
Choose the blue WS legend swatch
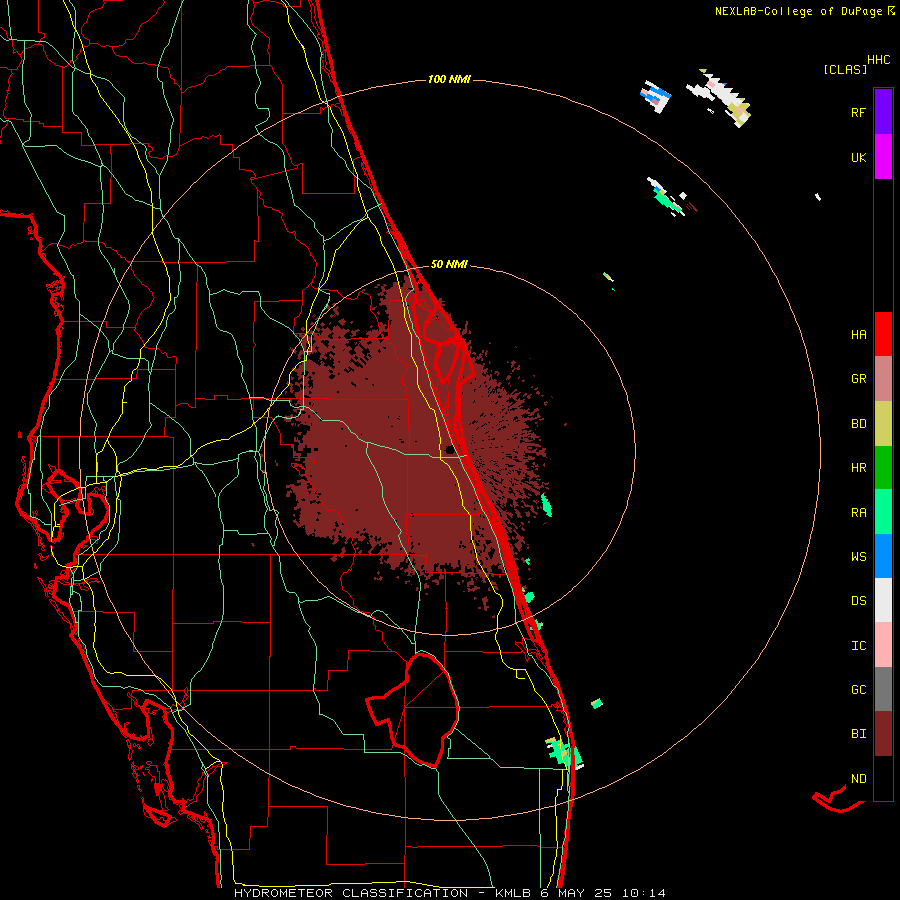pyautogui.click(x=883, y=556)
